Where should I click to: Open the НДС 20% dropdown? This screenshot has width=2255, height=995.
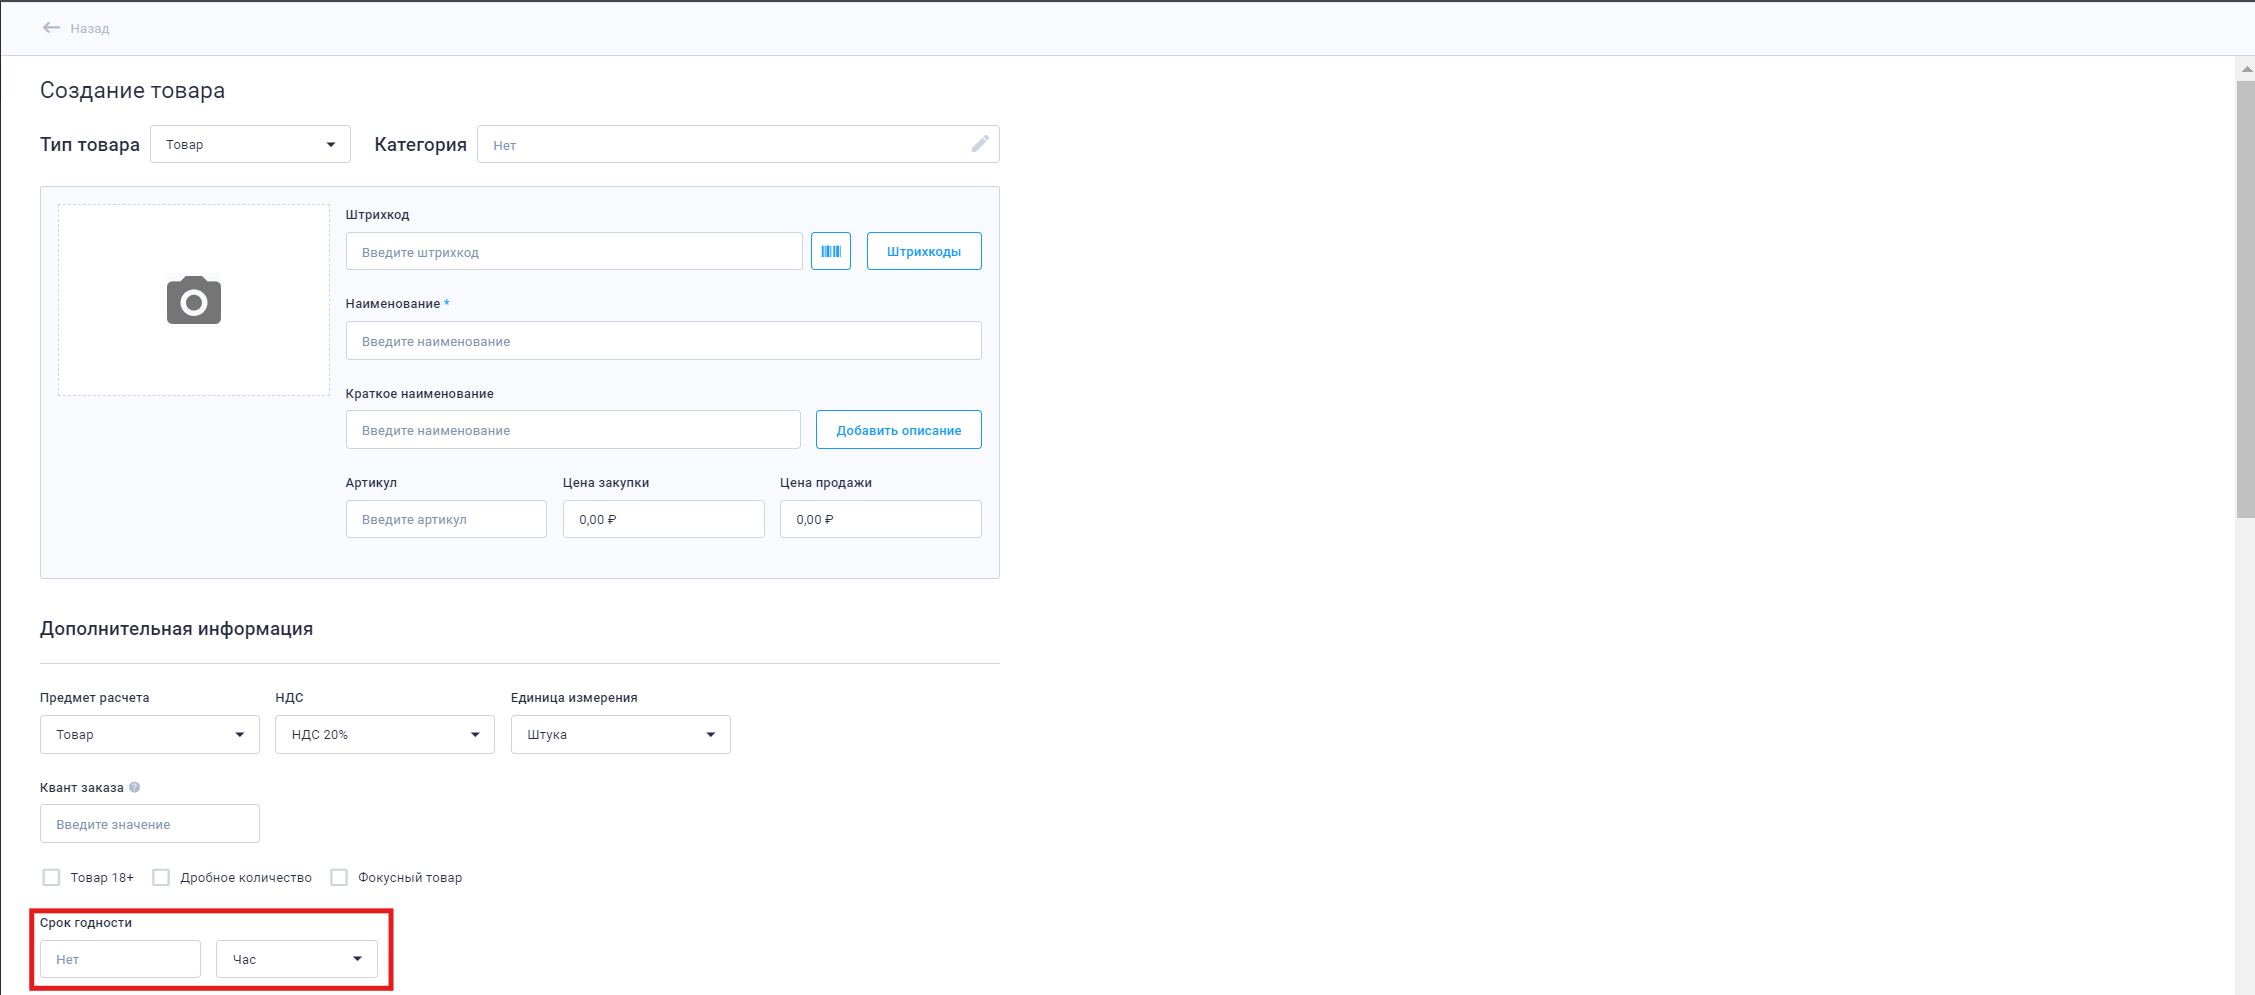point(385,734)
